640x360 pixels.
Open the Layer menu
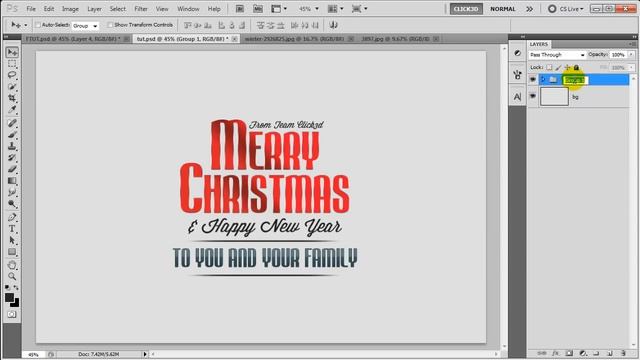click(94, 9)
